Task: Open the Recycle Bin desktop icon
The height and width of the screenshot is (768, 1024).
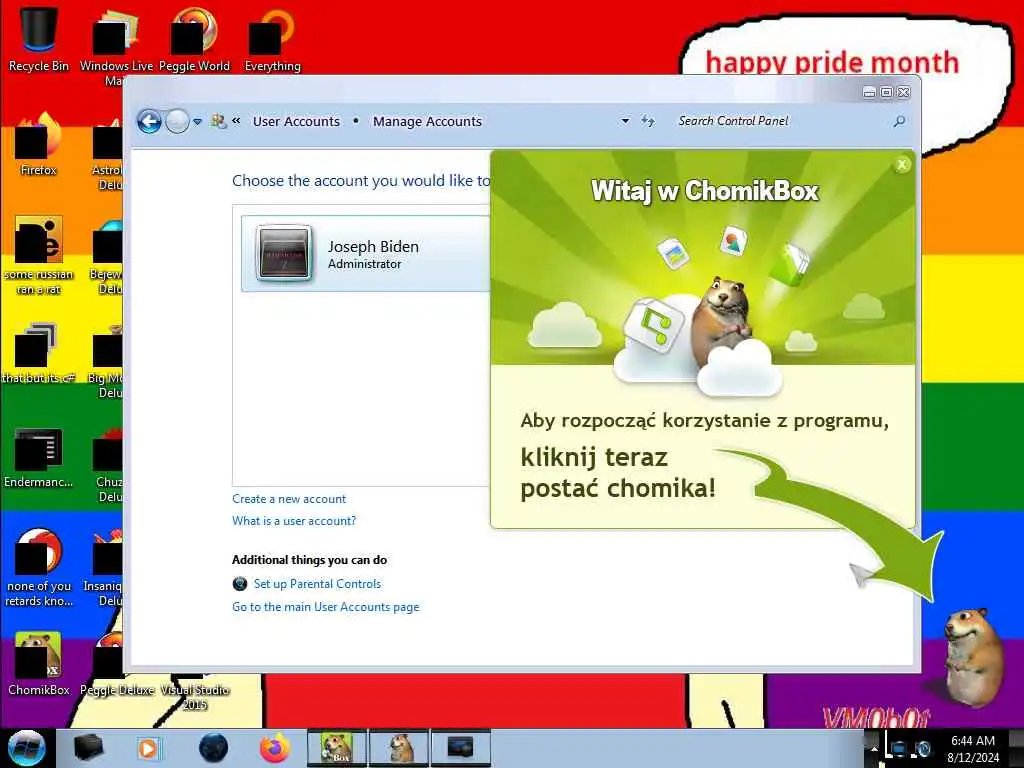Action: 39,38
